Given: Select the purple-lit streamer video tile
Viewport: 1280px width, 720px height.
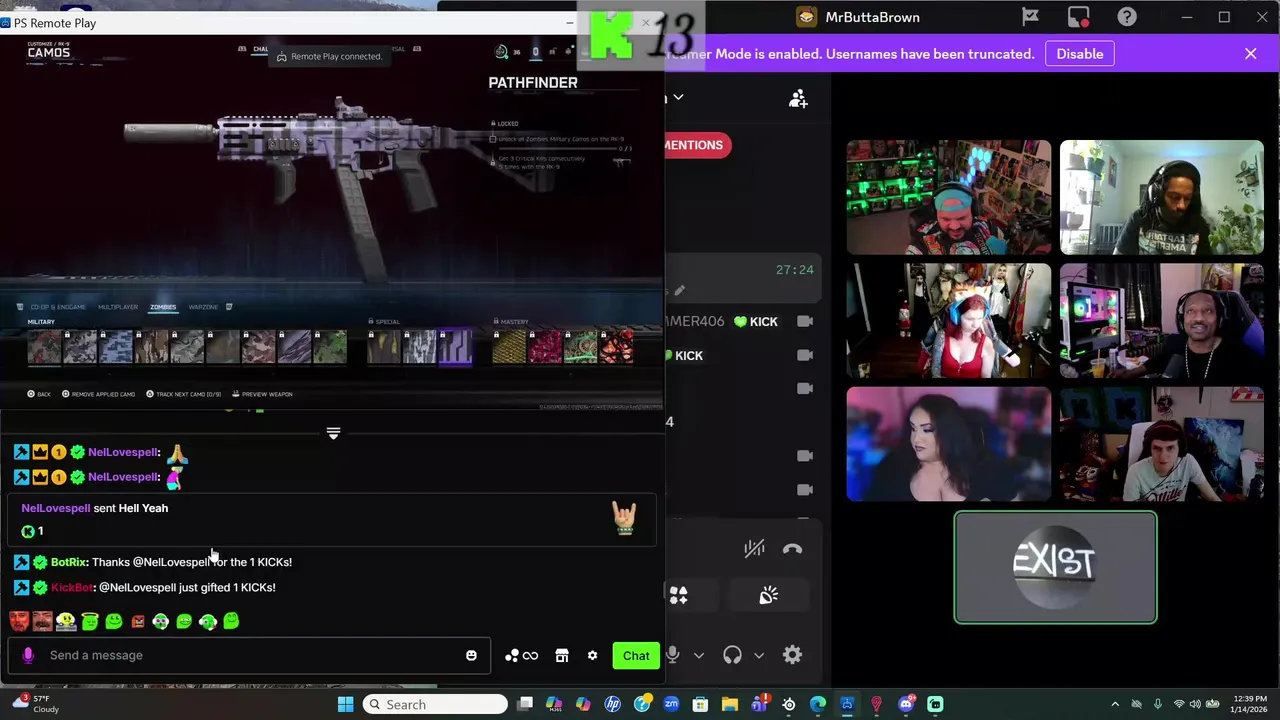Looking at the screenshot, I should point(949,444).
